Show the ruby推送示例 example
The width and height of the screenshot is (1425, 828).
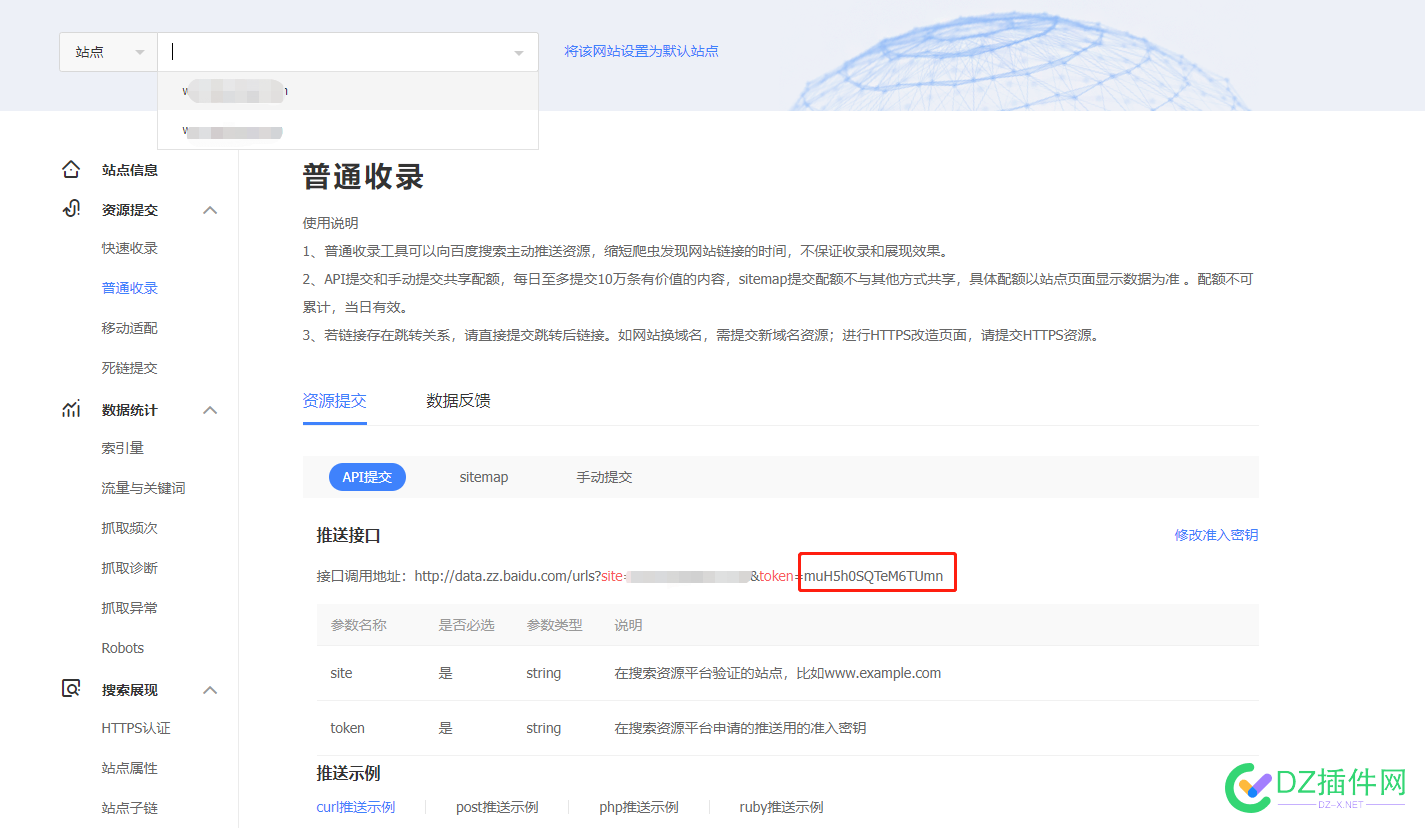(x=781, y=807)
